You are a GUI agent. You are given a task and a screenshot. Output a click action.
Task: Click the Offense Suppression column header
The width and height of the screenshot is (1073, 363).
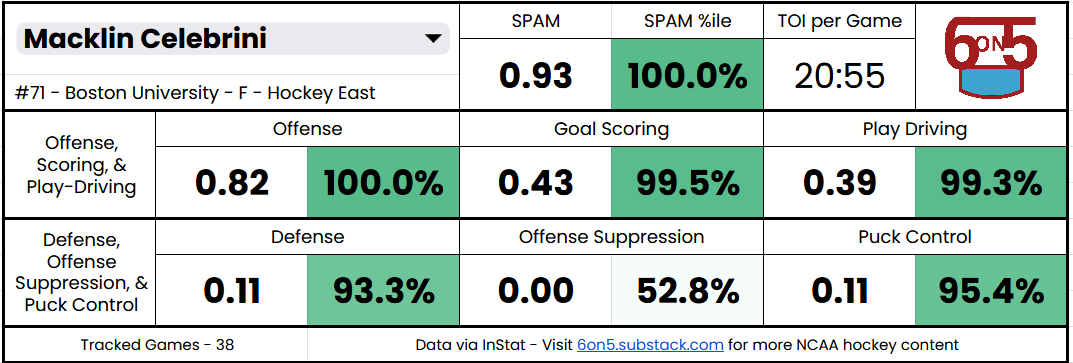pyautogui.click(x=611, y=237)
